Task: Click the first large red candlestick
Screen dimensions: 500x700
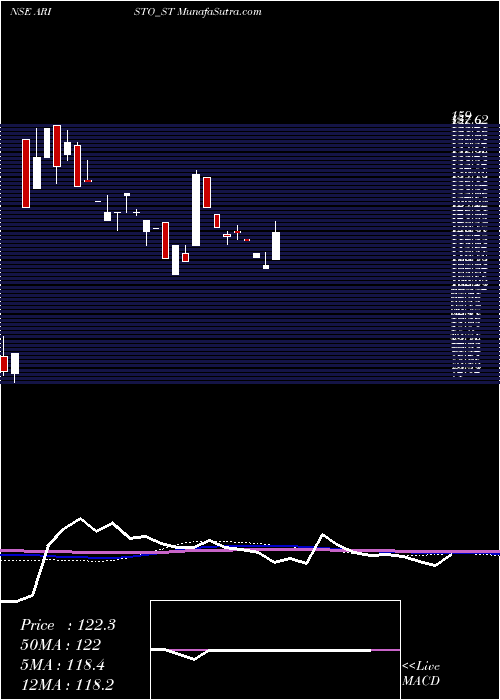Action: point(26,173)
